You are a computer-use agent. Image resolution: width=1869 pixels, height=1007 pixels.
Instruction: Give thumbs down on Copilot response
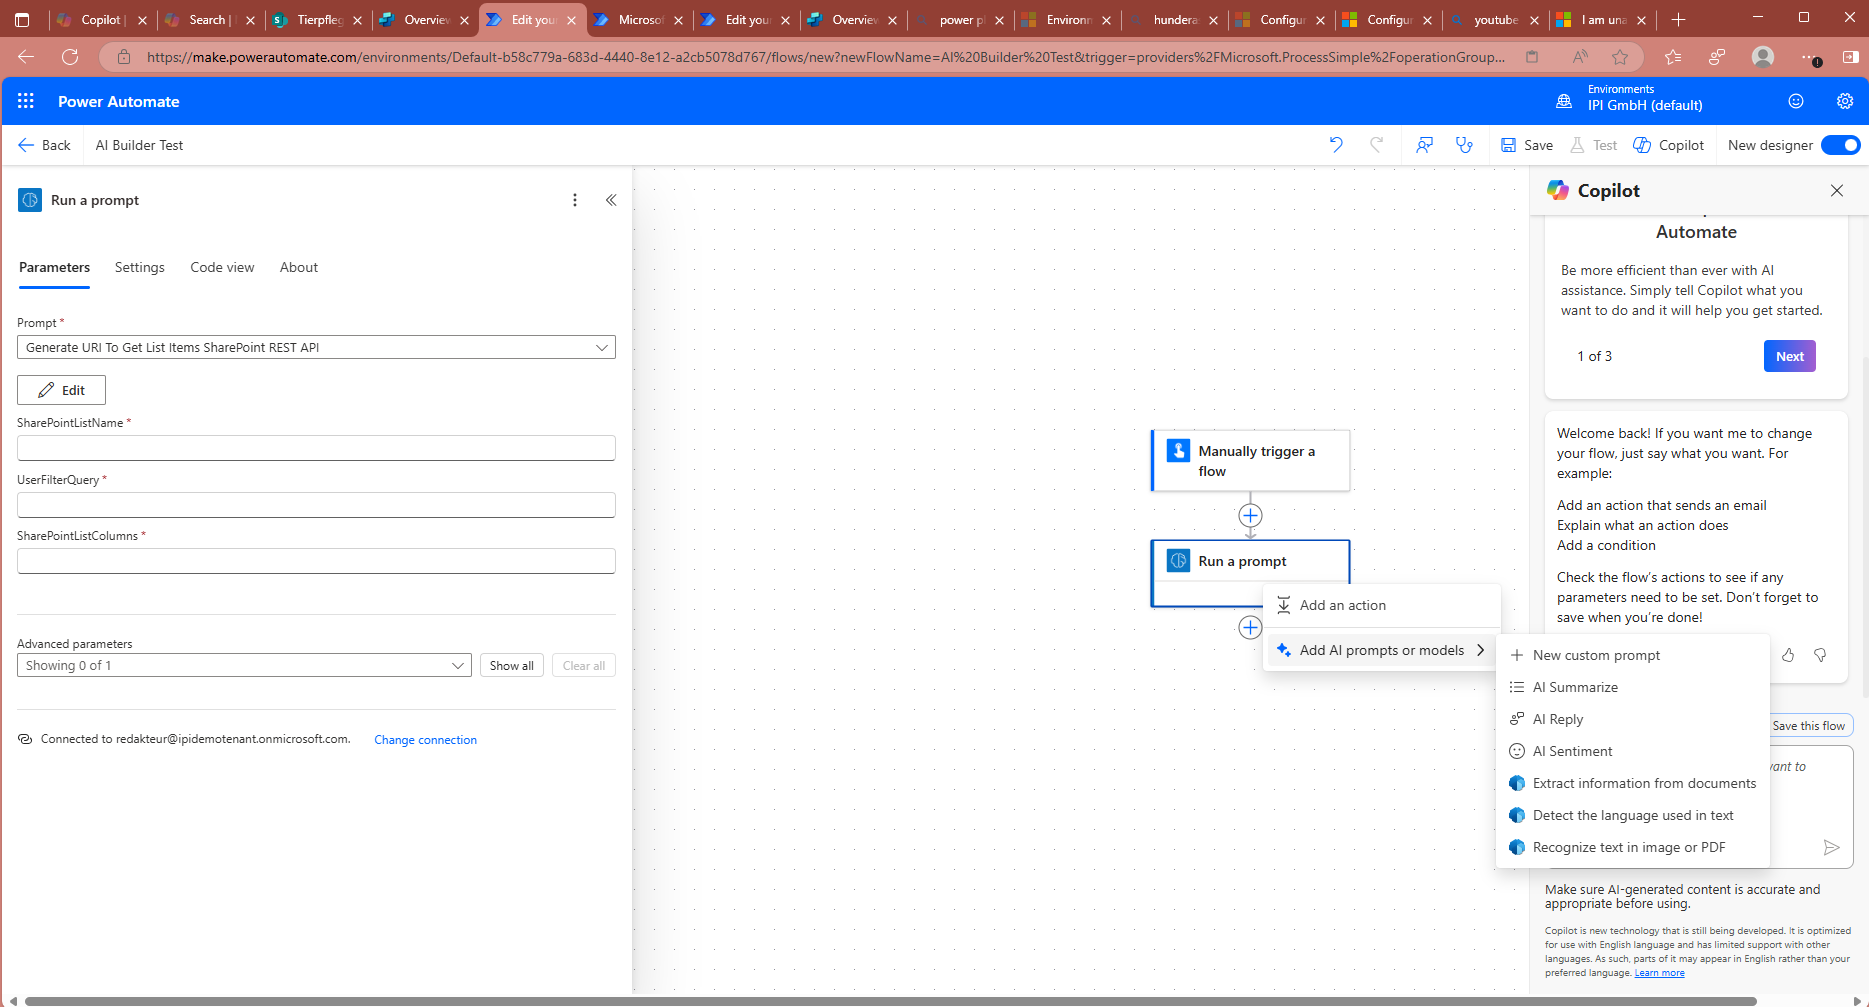1820,655
